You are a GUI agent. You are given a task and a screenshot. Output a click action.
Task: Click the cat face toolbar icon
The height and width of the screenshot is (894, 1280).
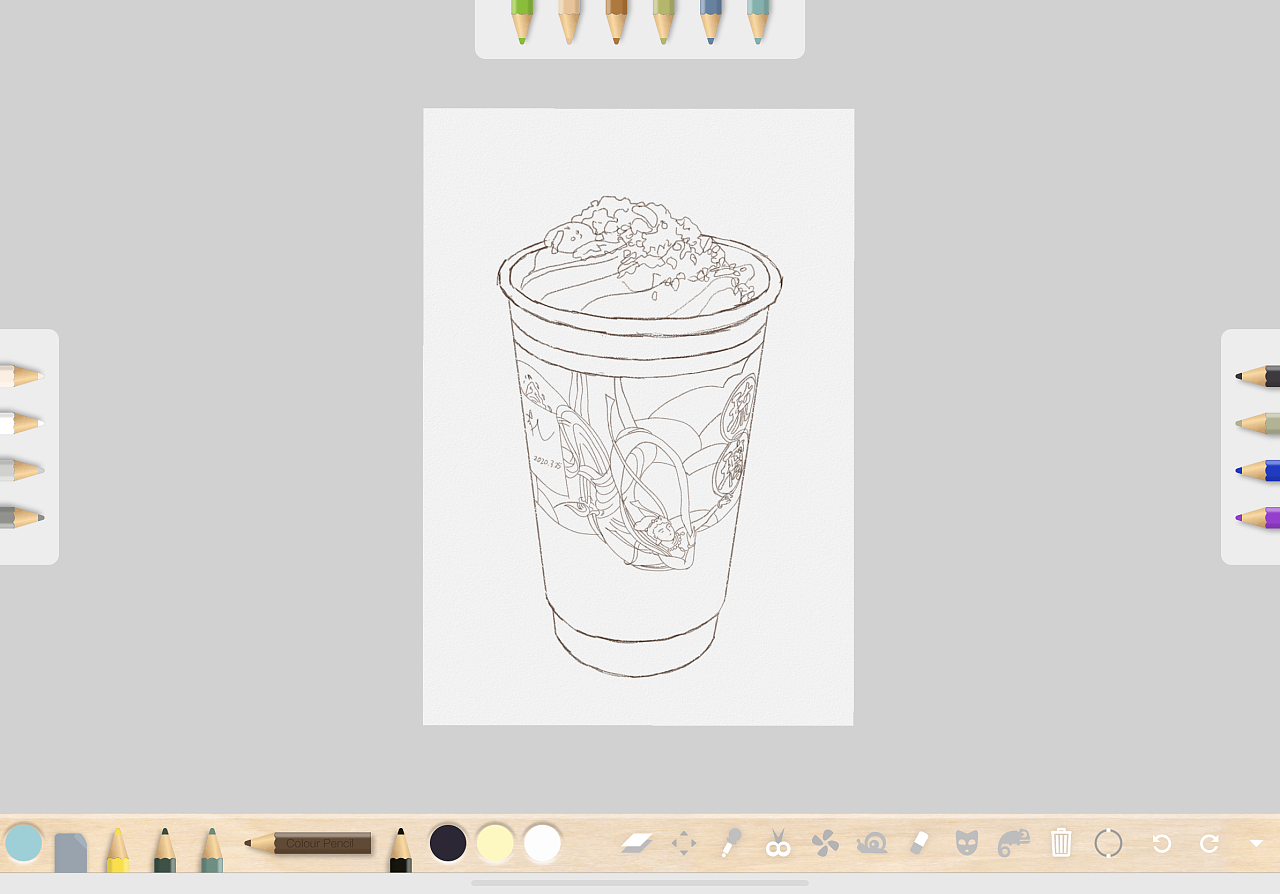(x=966, y=843)
